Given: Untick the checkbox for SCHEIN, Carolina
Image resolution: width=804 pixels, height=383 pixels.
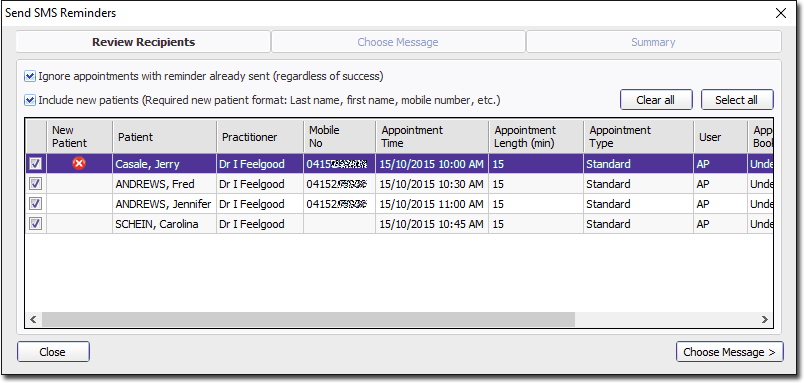Looking at the screenshot, I should click(x=35, y=224).
